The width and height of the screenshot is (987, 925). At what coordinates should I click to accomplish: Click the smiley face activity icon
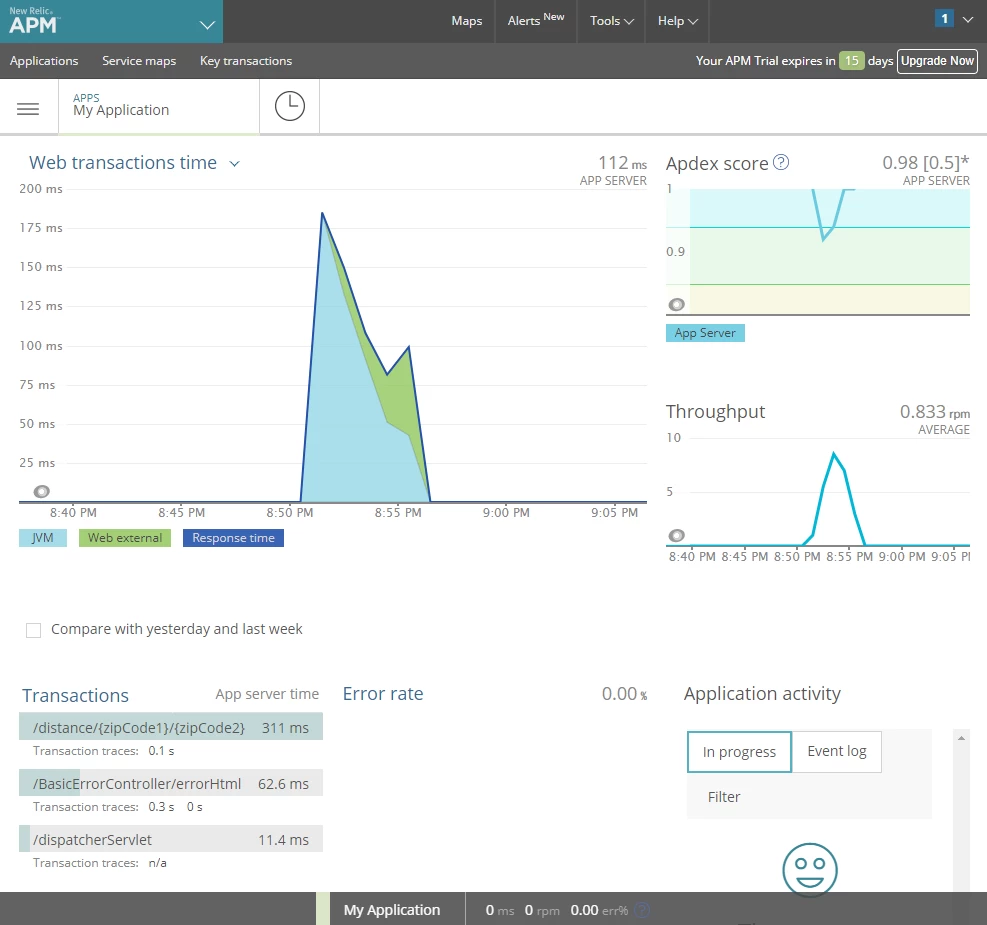pyautogui.click(x=809, y=870)
